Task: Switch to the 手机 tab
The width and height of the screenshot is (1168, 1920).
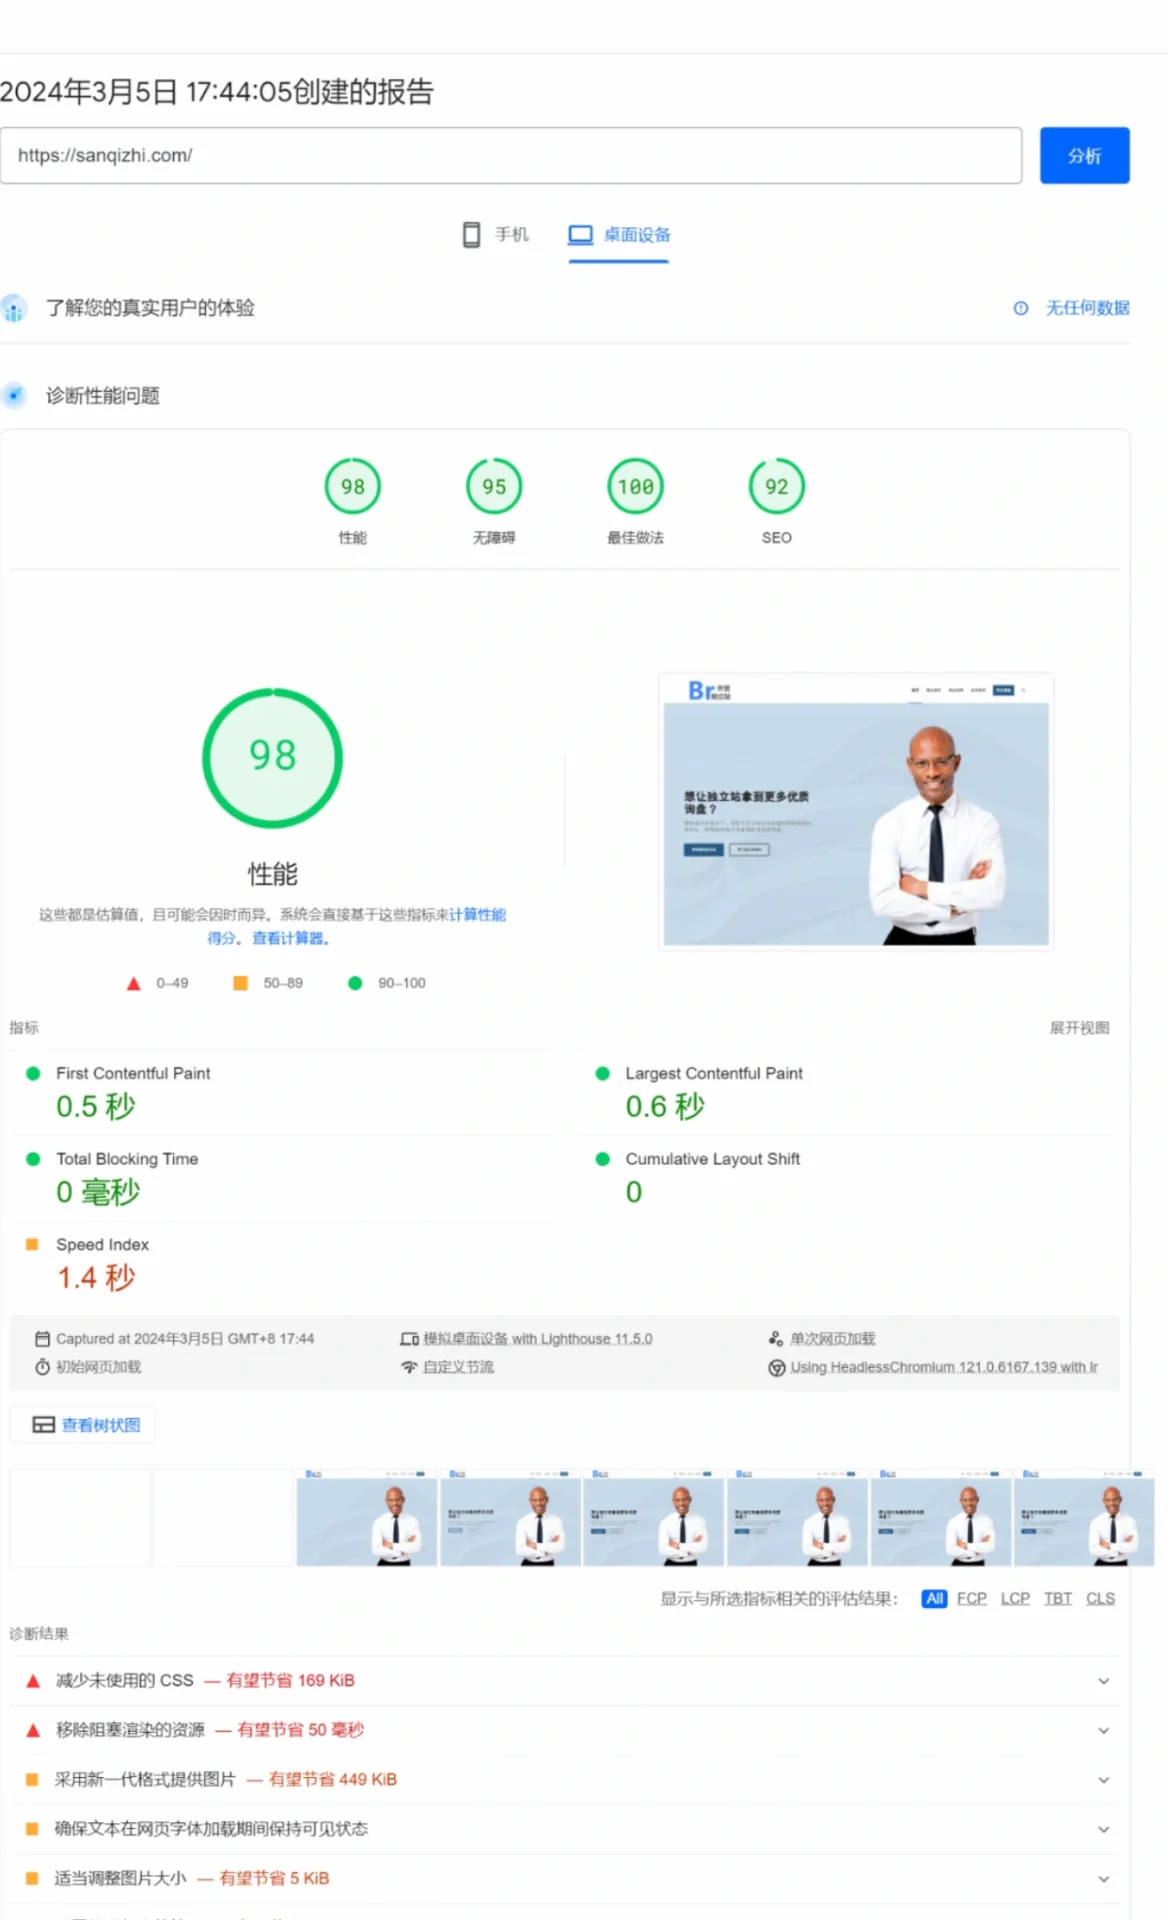Action: tap(496, 235)
